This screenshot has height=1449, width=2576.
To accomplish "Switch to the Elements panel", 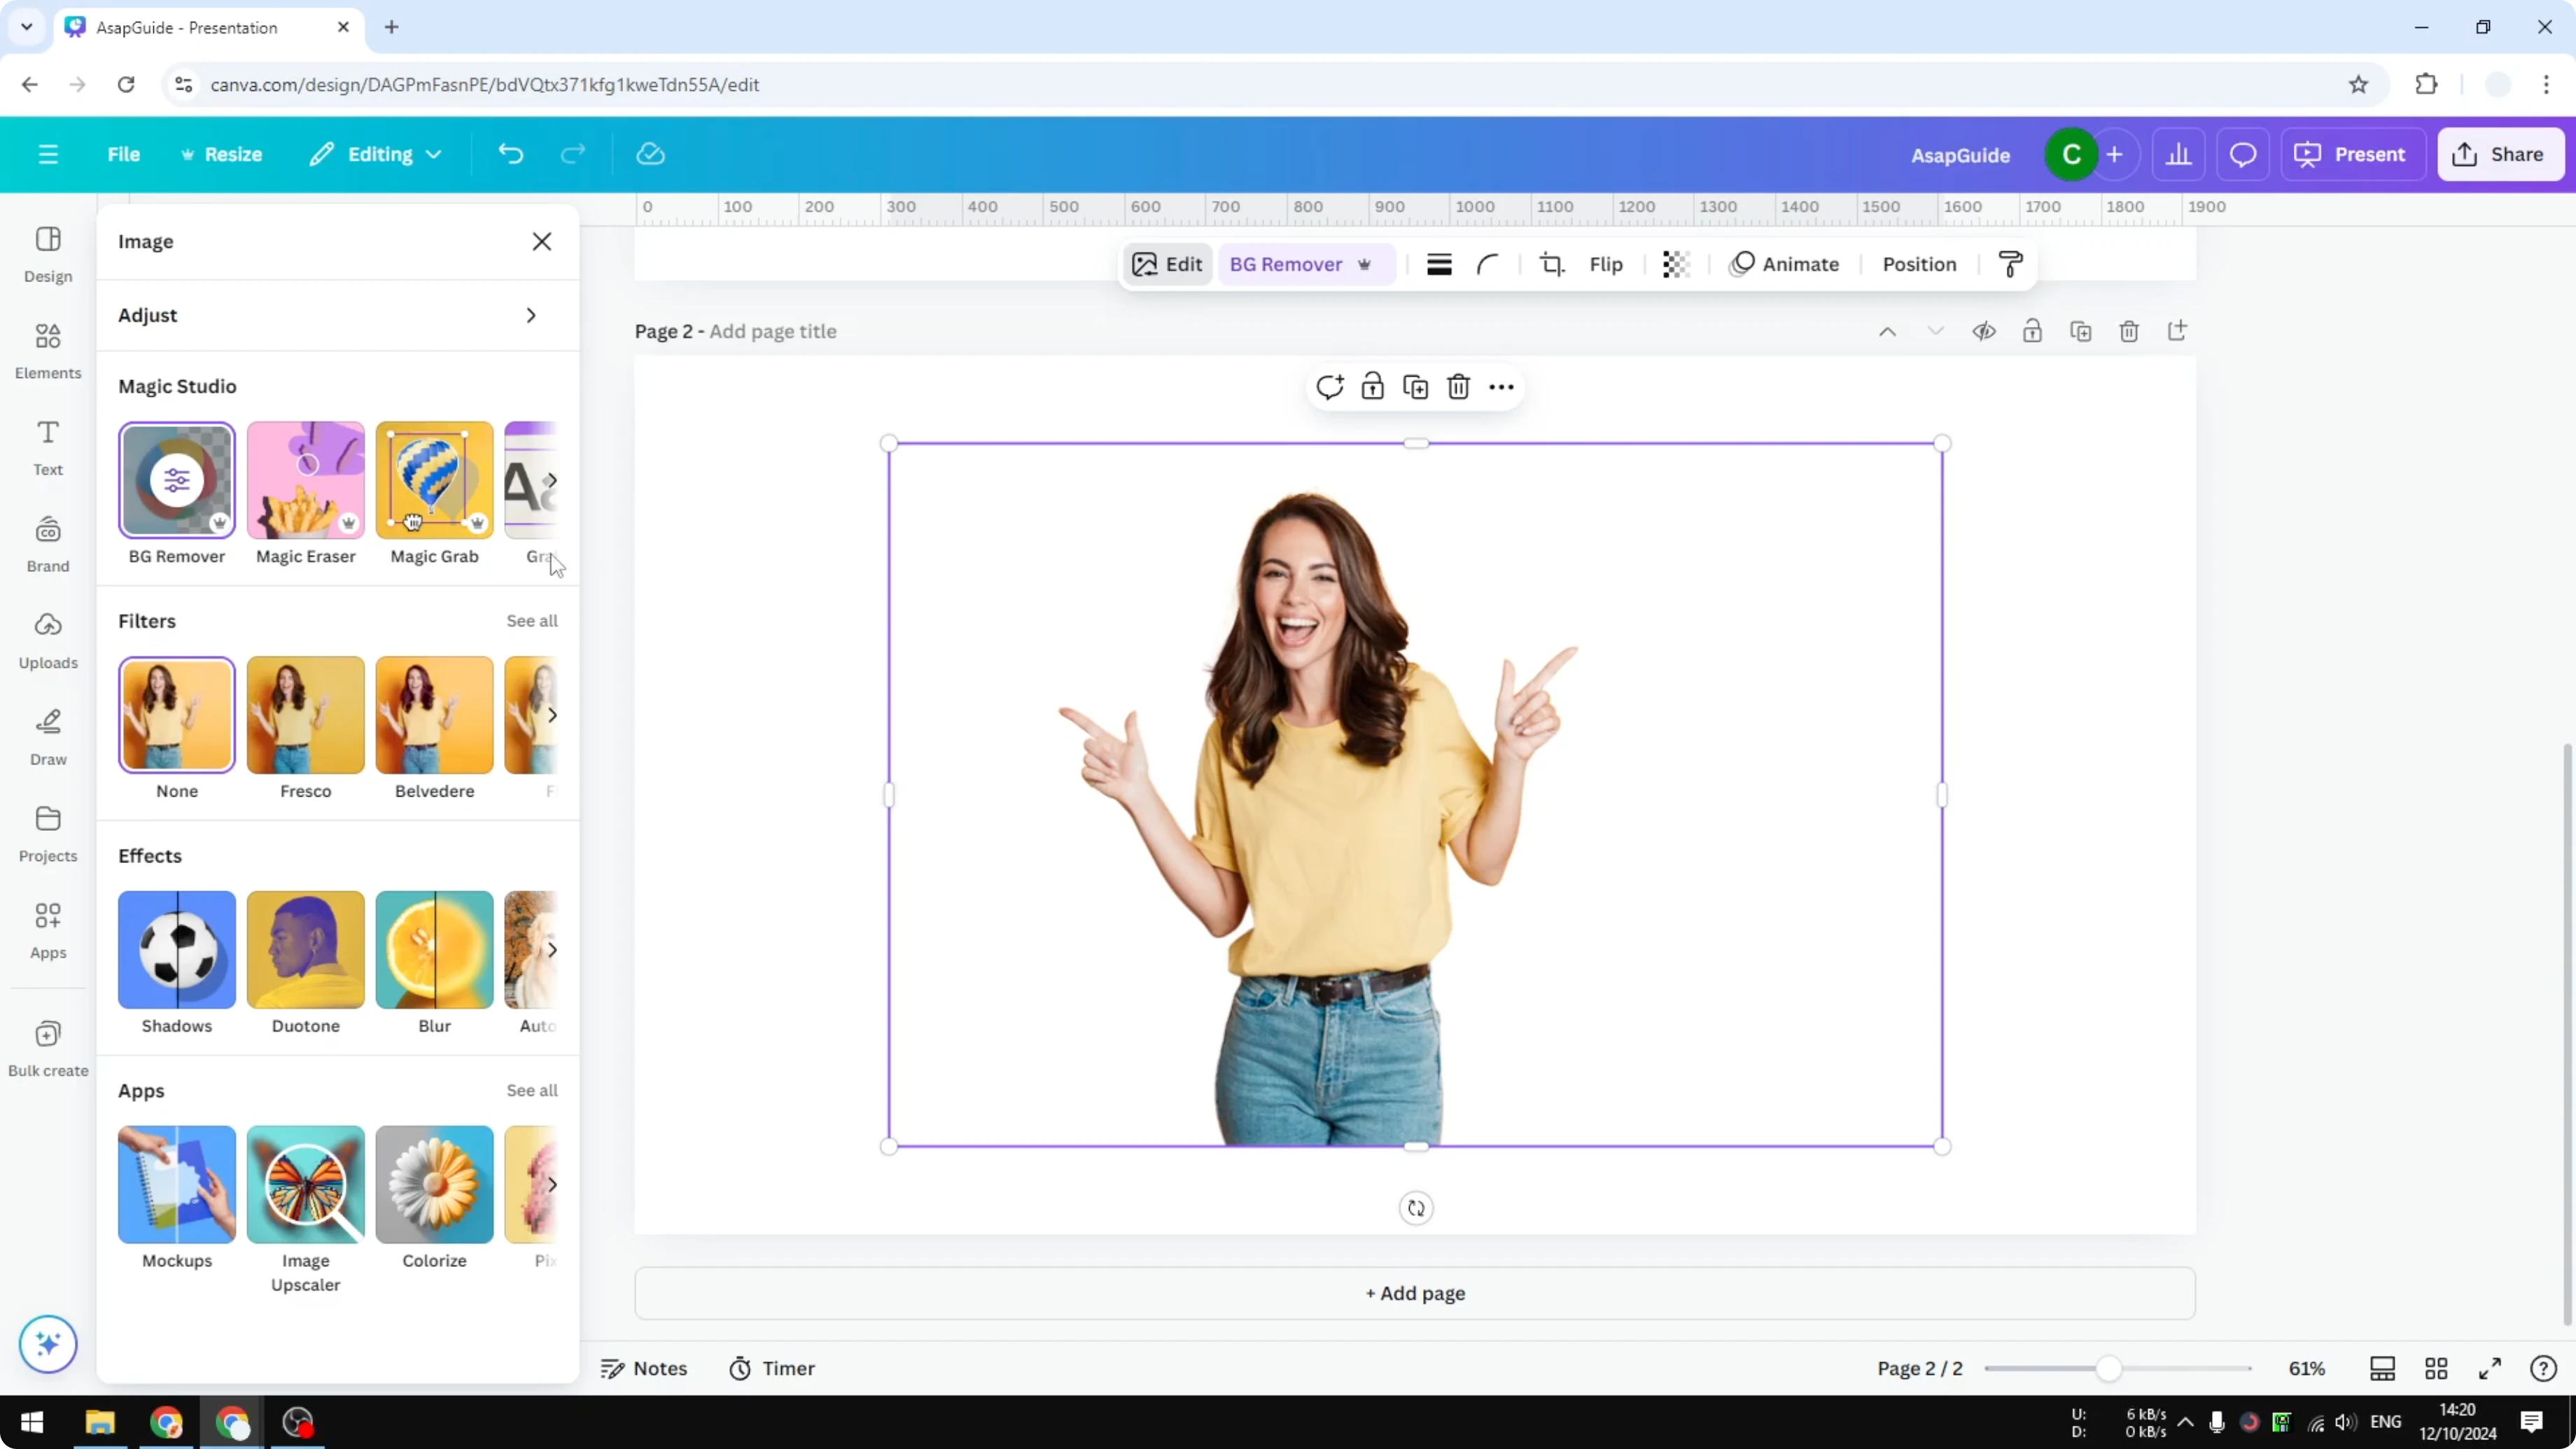I will 47,349.
